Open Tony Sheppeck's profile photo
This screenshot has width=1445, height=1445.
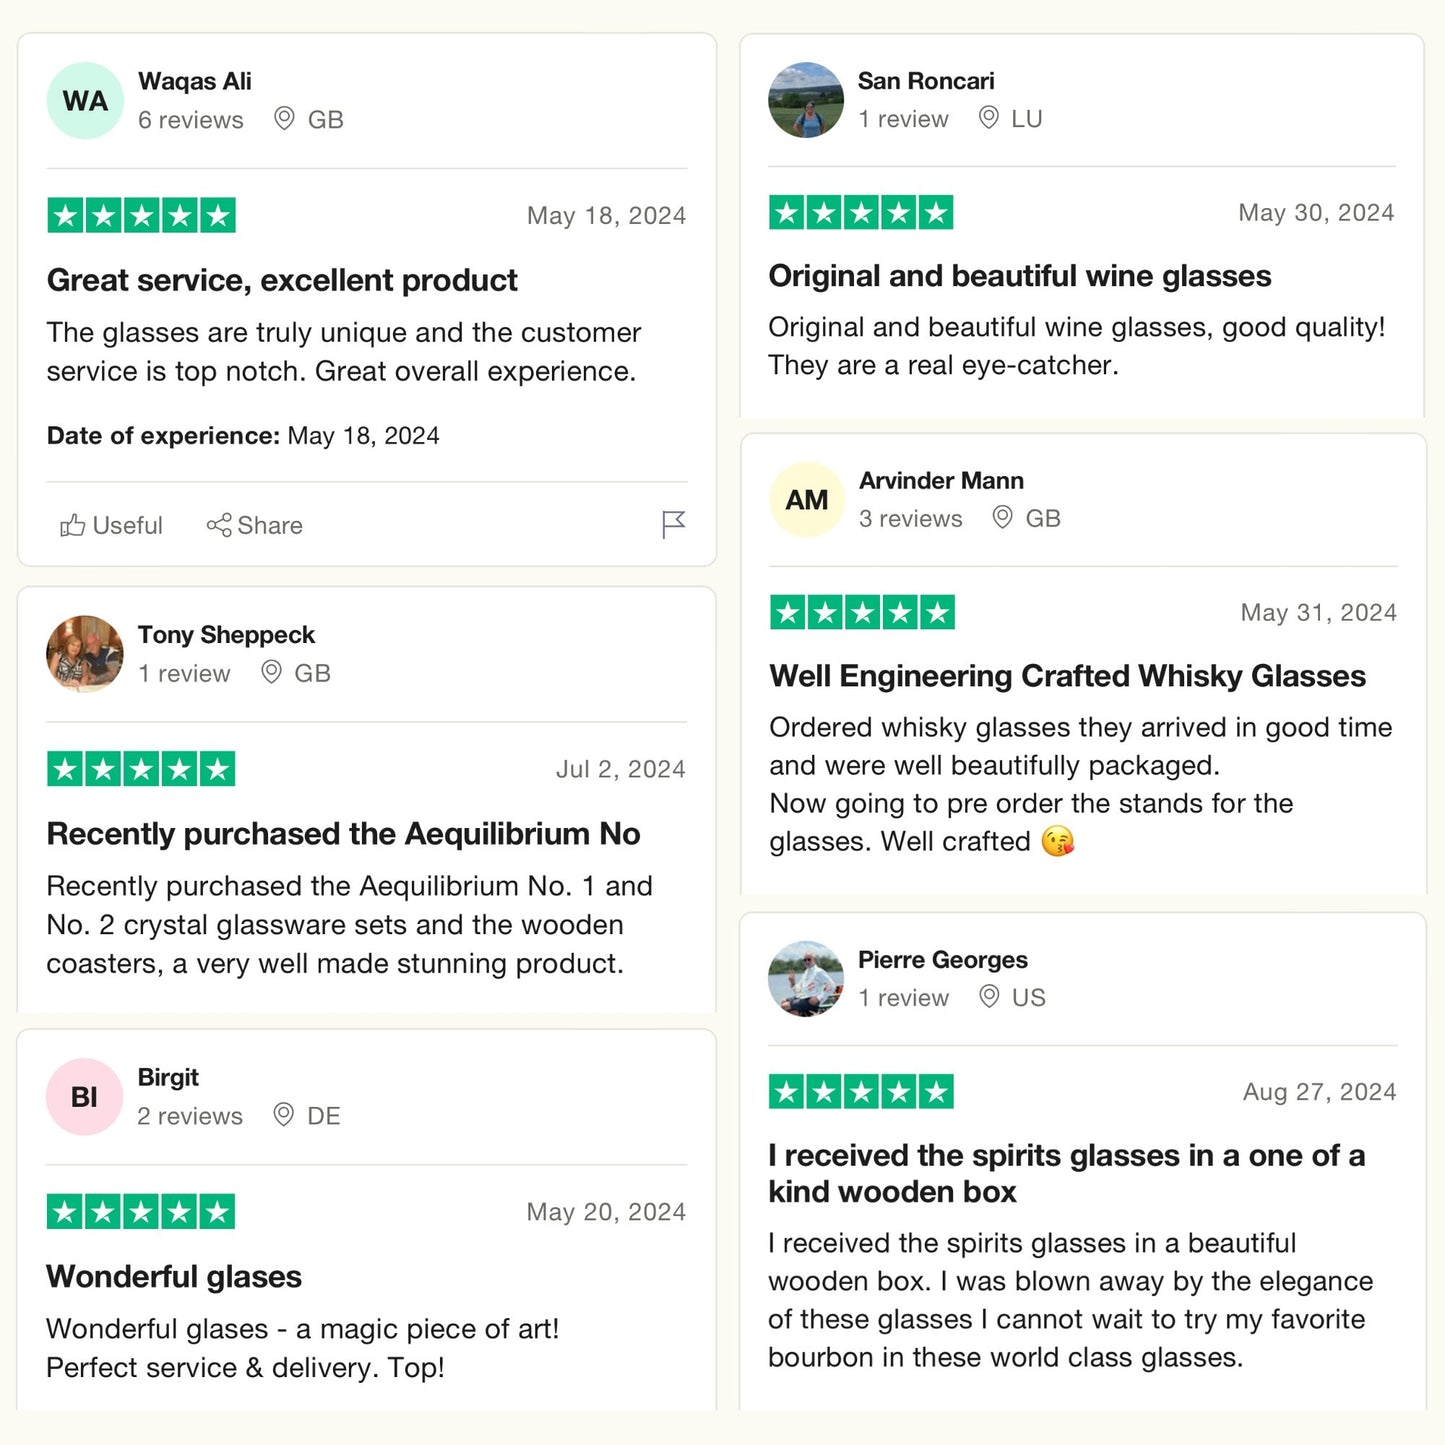coord(85,654)
